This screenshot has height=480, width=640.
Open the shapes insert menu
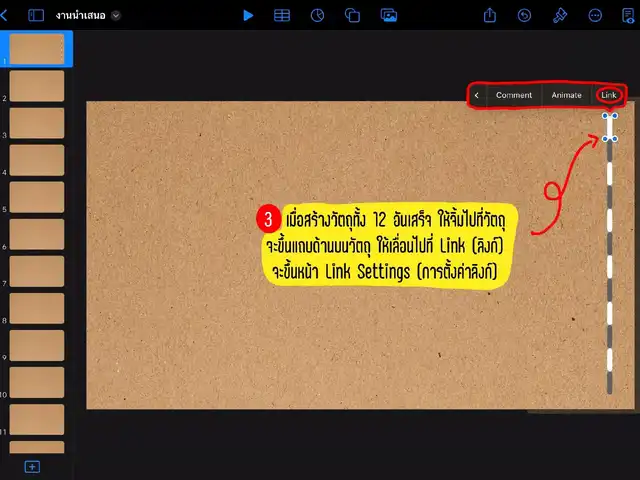[x=352, y=15]
